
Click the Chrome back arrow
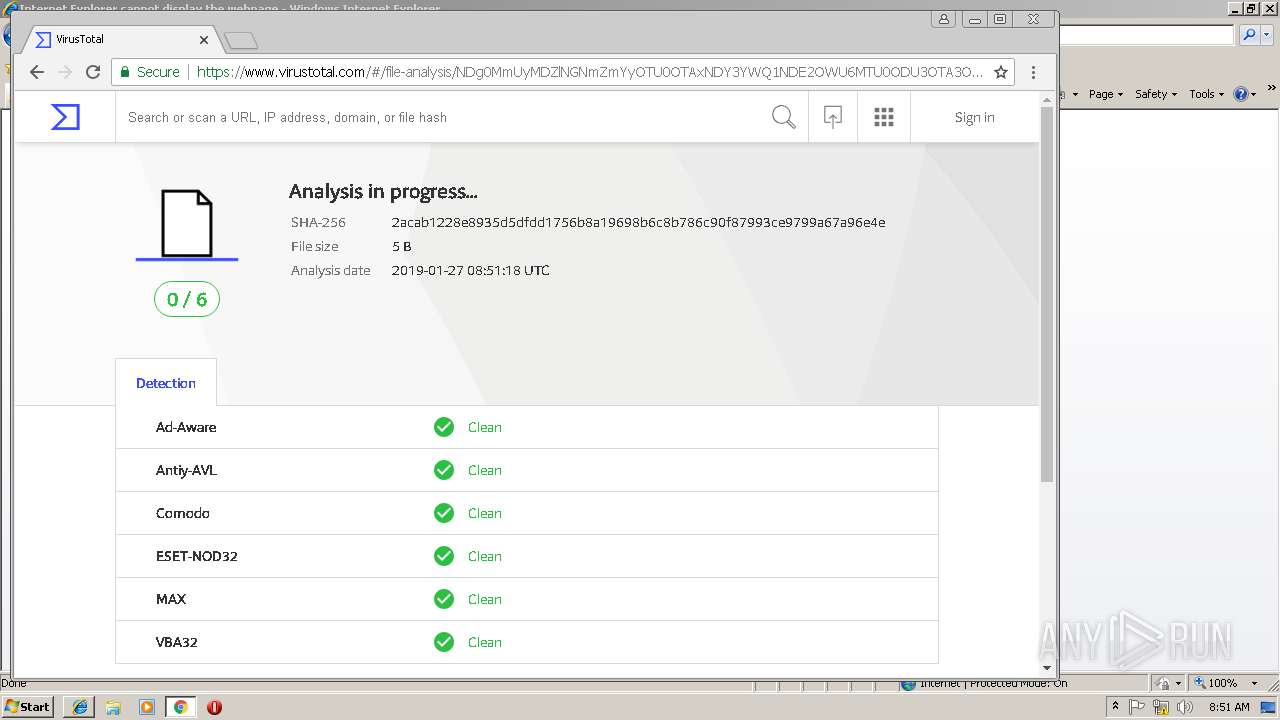[37, 72]
